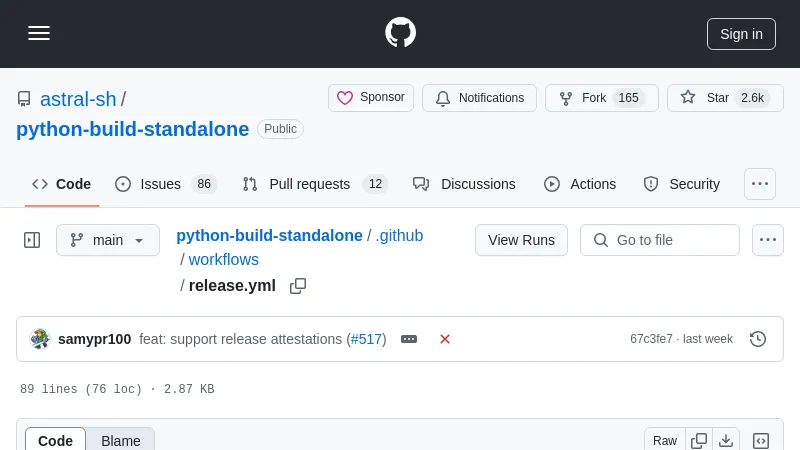Switch to Blame view
800x450 pixels.
tap(120, 441)
